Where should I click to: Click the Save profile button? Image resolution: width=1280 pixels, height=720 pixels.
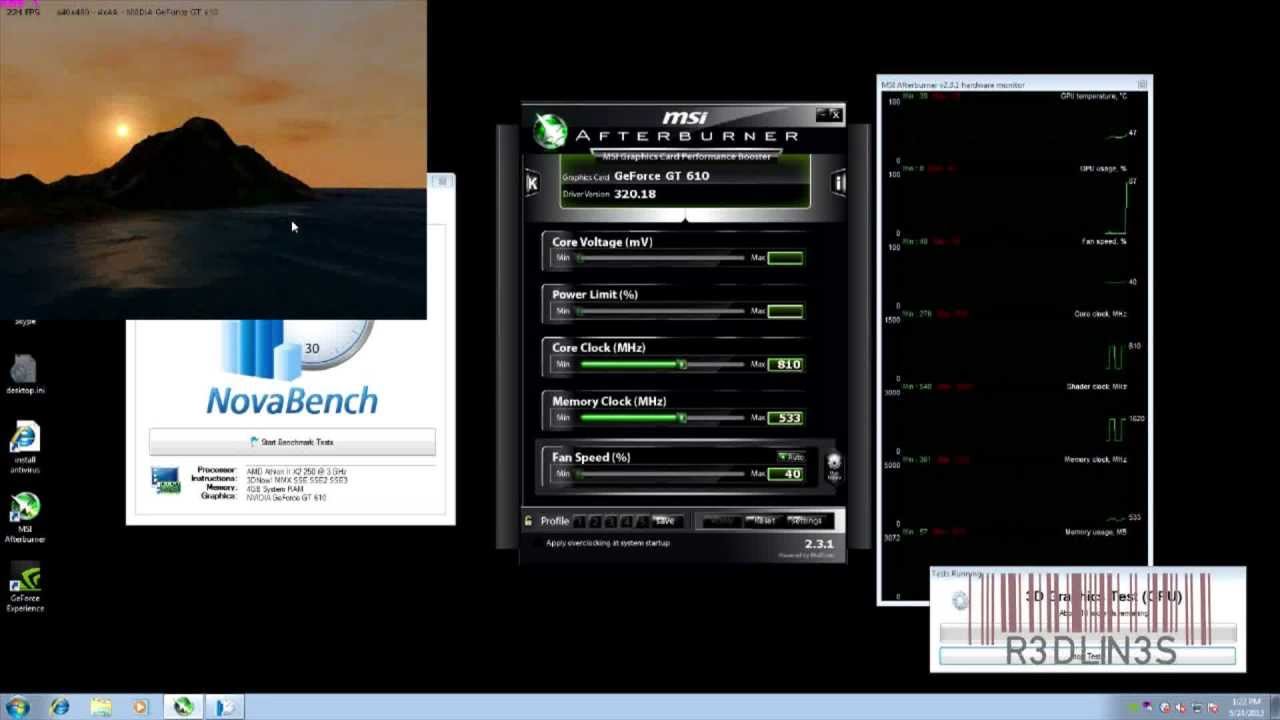(x=664, y=521)
